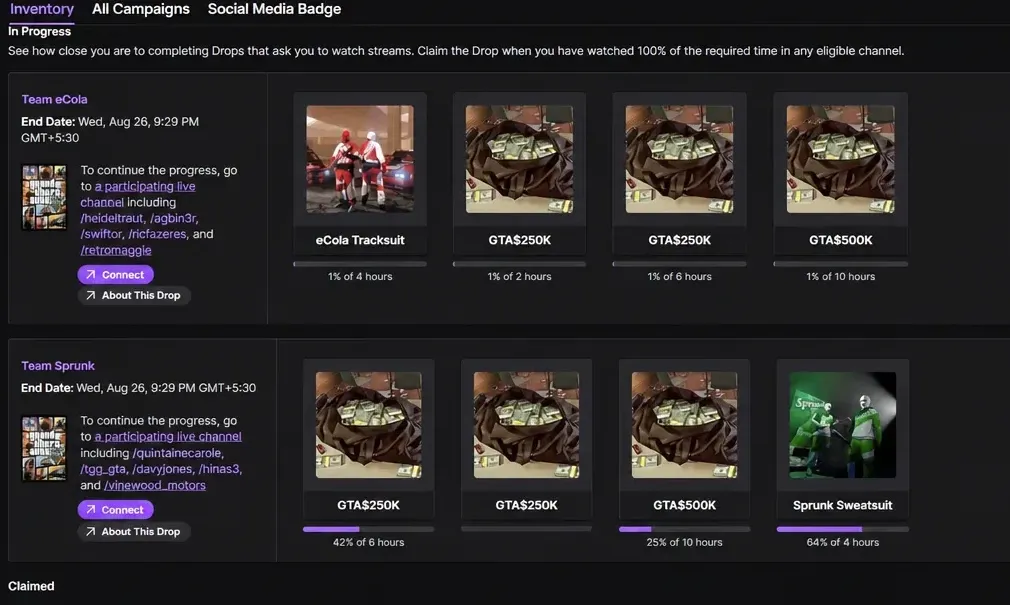Select eCola GTA$250K thumbnail with 2 hours
The image size is (1010, 605).
click(x=520, y=159)
